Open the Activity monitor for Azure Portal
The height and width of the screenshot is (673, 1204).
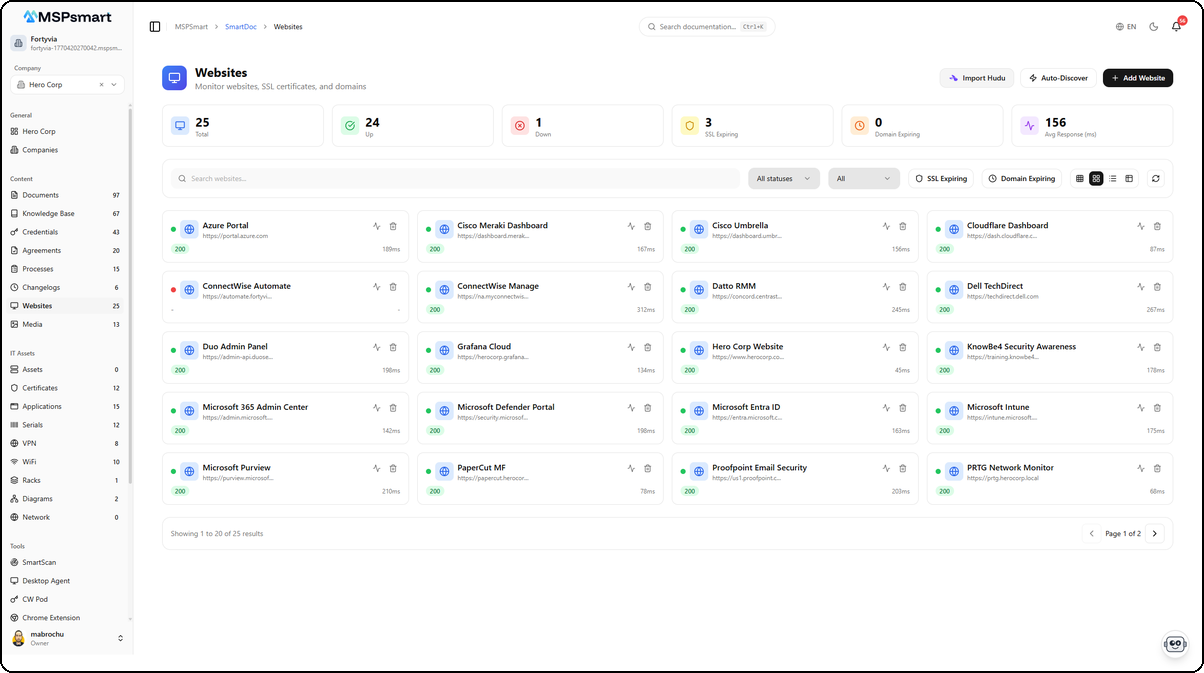click(375, 226)
